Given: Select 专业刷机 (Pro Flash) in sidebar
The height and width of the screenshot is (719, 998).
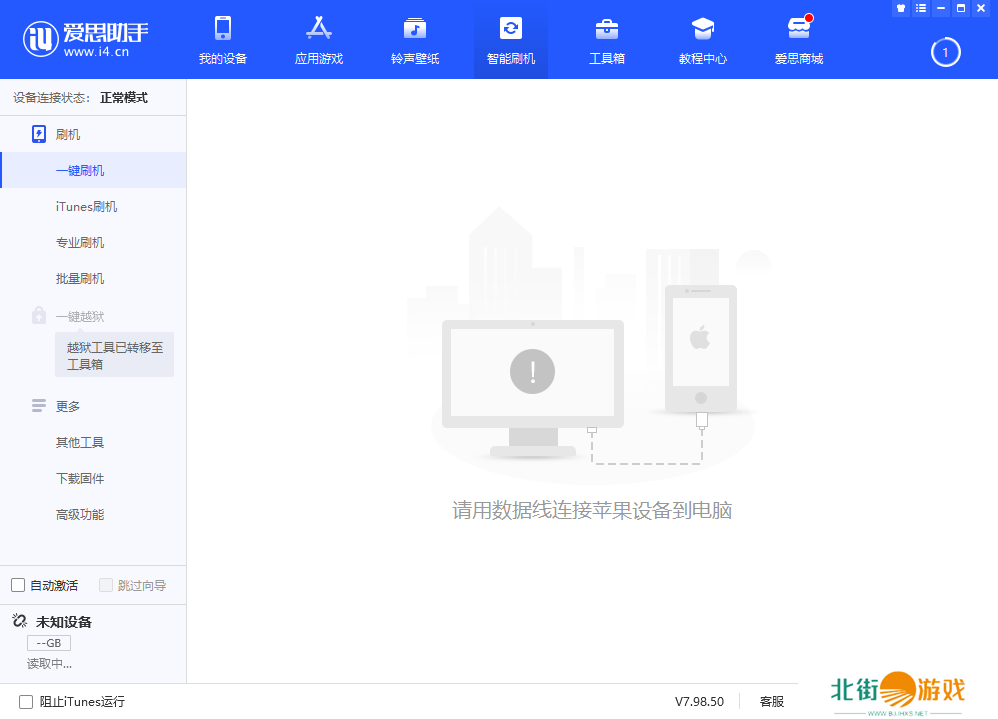Looking at the screenshot, I should pos(80,242).
